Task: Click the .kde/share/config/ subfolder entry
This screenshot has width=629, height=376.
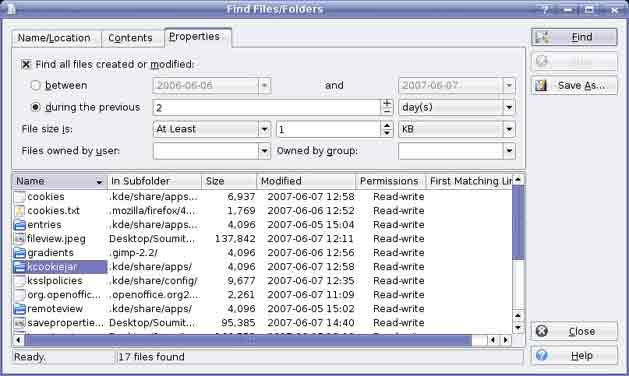Action: [x=154, y=281]
